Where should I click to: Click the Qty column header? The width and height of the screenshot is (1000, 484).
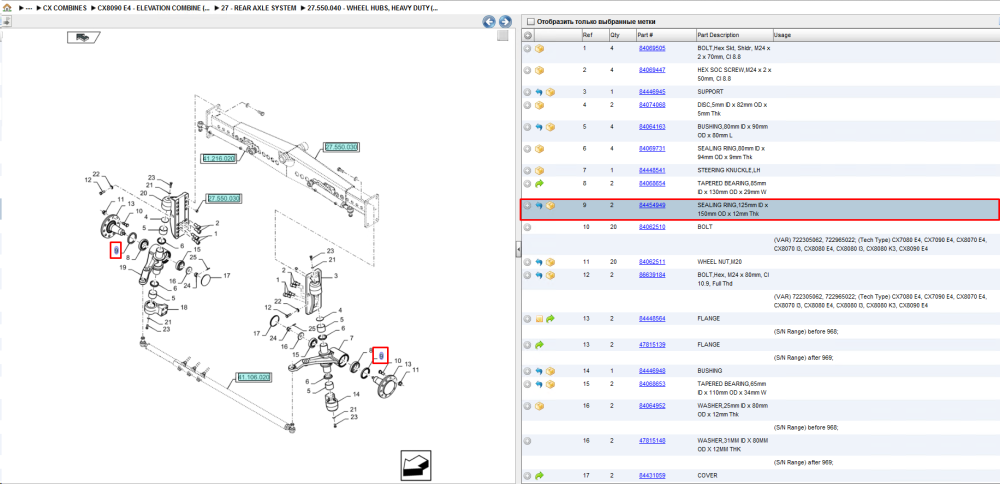pyautogui.click(x=615, y=35)
